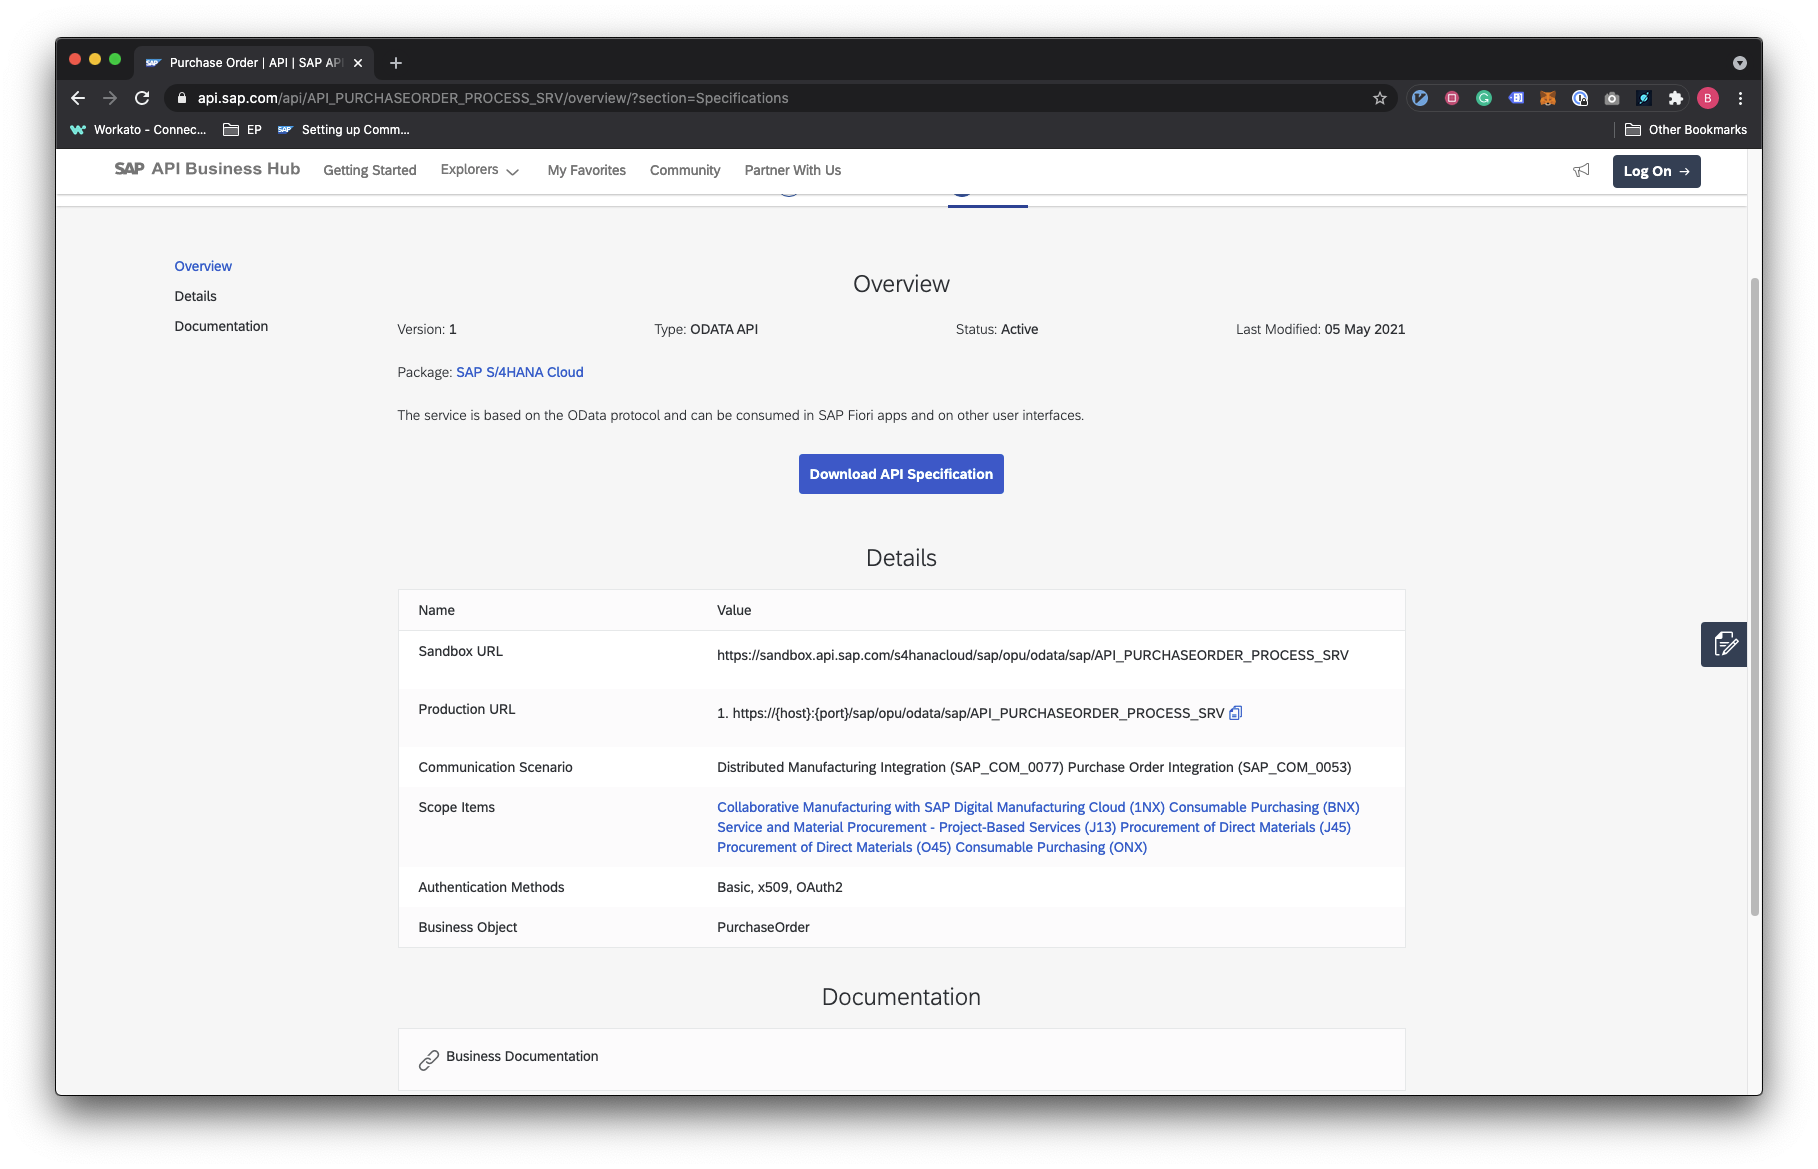Screen dimensions: 1818x1169
Task: Open Chrome's three-dot menu
Action: pyautogui.click(x=1740, y=98)
